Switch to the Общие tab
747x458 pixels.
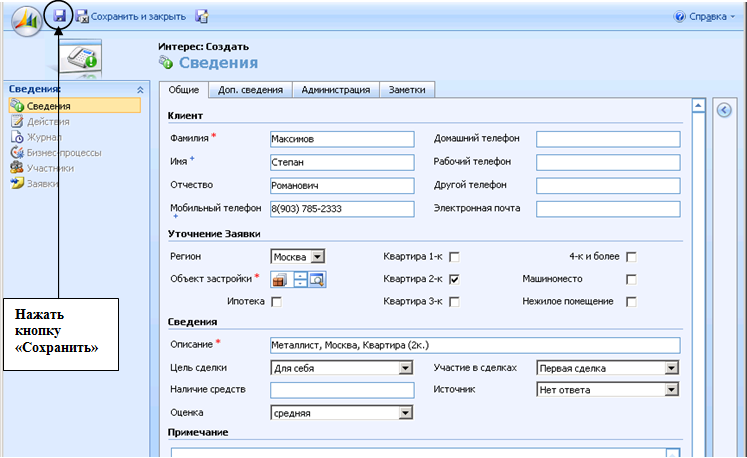(183, 90)
